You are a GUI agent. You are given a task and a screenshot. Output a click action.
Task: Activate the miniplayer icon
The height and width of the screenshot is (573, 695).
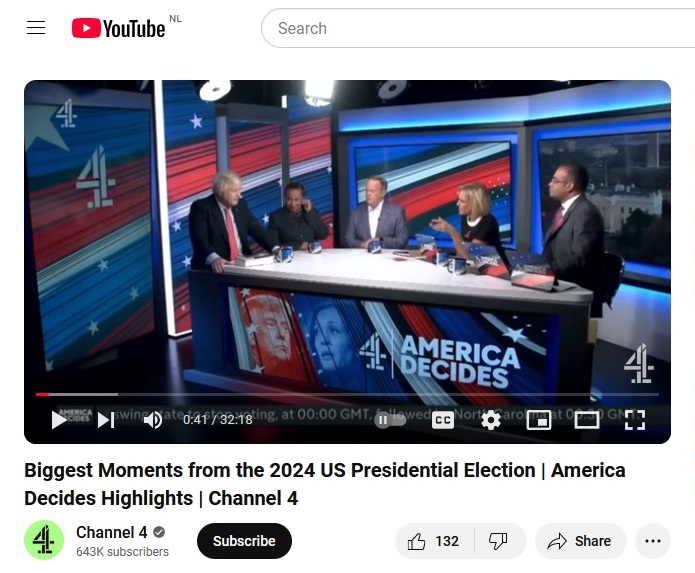coord(539,420)
